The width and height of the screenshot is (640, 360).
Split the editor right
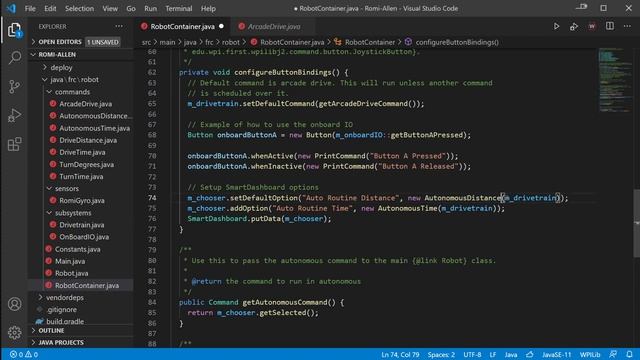(610, 26)
